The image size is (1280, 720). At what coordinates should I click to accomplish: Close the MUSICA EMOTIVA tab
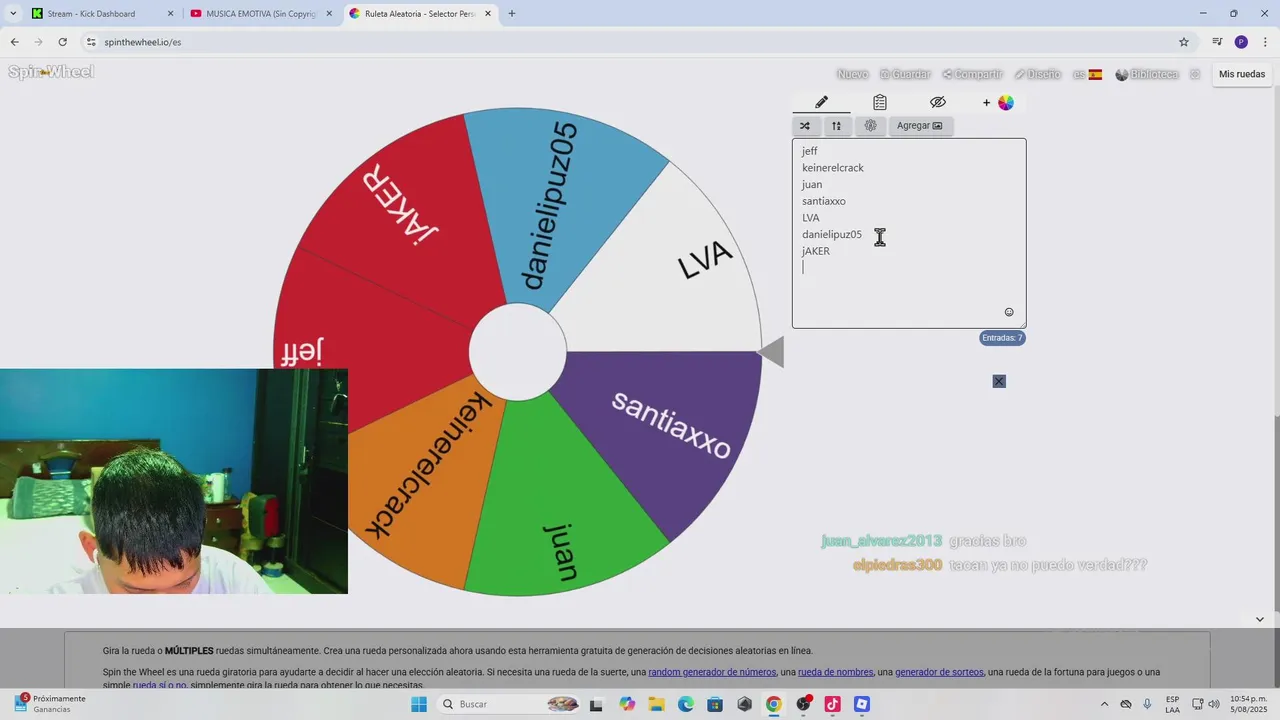329,14
